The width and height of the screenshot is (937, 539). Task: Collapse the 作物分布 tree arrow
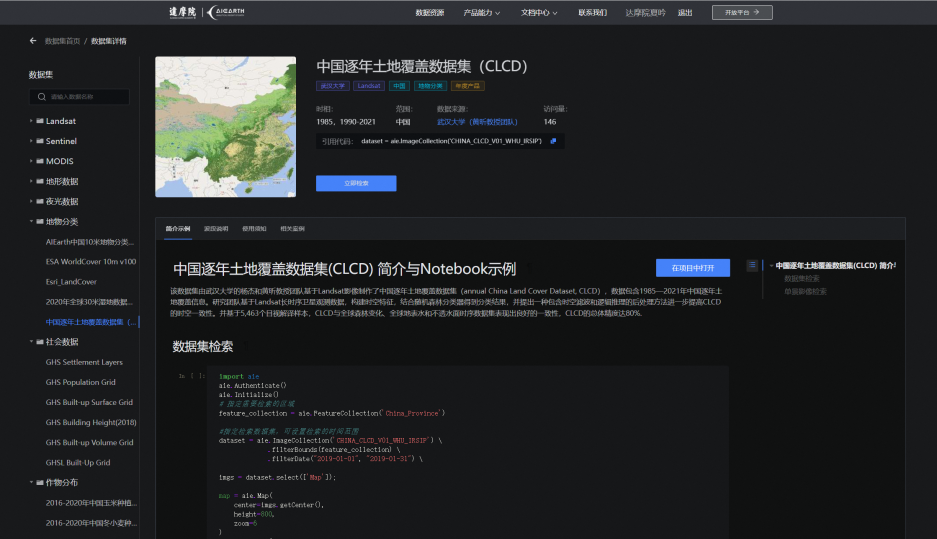click(31, 482)
